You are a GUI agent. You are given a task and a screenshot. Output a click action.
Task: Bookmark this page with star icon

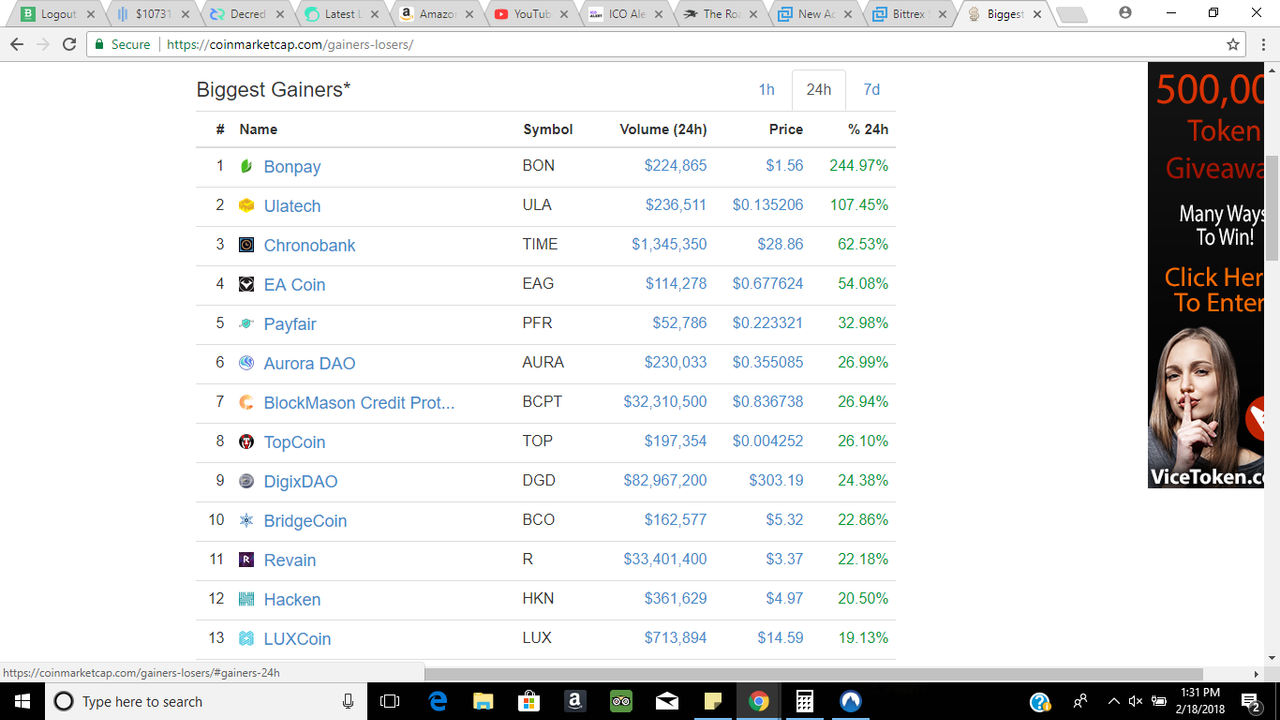[1233, 45]
